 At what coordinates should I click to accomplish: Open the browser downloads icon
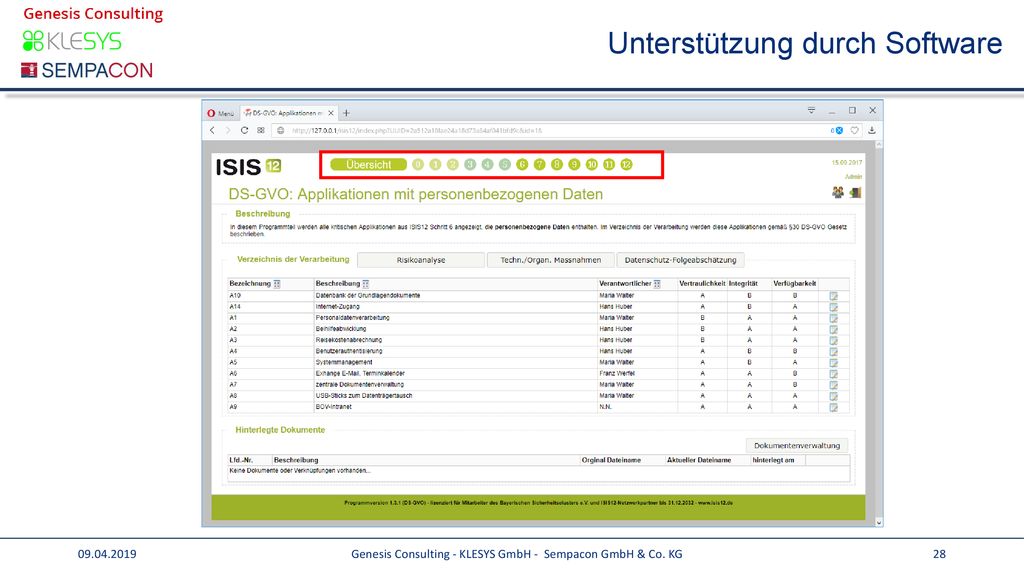[872, 131]
